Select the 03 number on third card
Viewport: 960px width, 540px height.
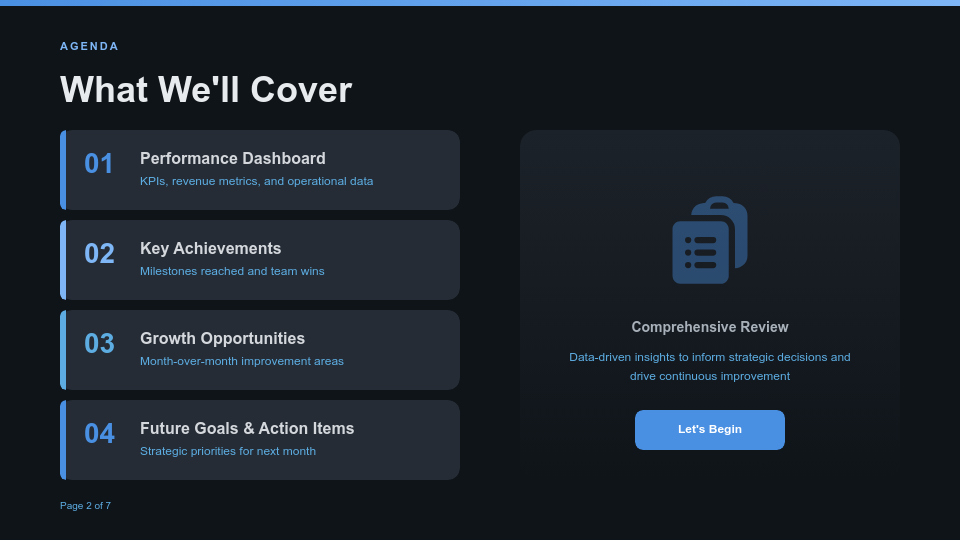tap(99, 344)
